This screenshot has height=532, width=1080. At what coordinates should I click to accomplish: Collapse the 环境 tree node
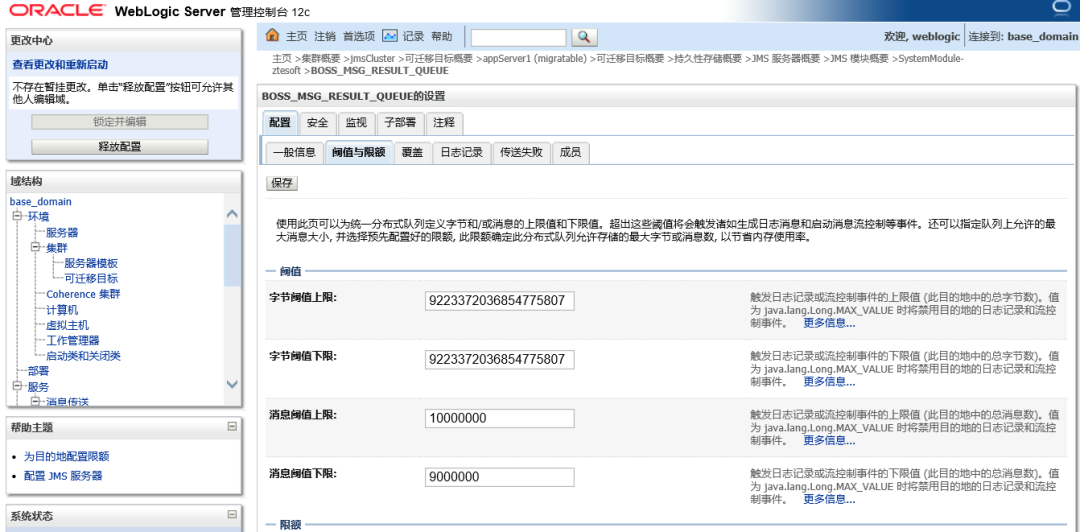(x=18, y=216)
